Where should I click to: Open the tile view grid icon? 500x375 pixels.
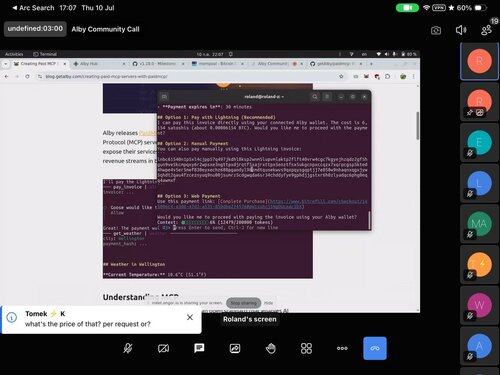(x=306, y=348)
